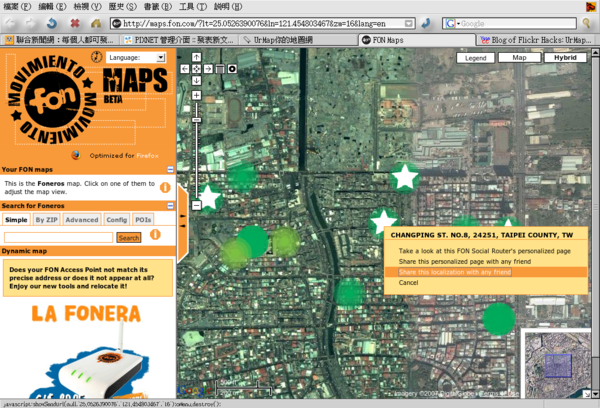Collapse the Your FON maps section
Viewport: 600px width, 408px height.
[170, 169]
